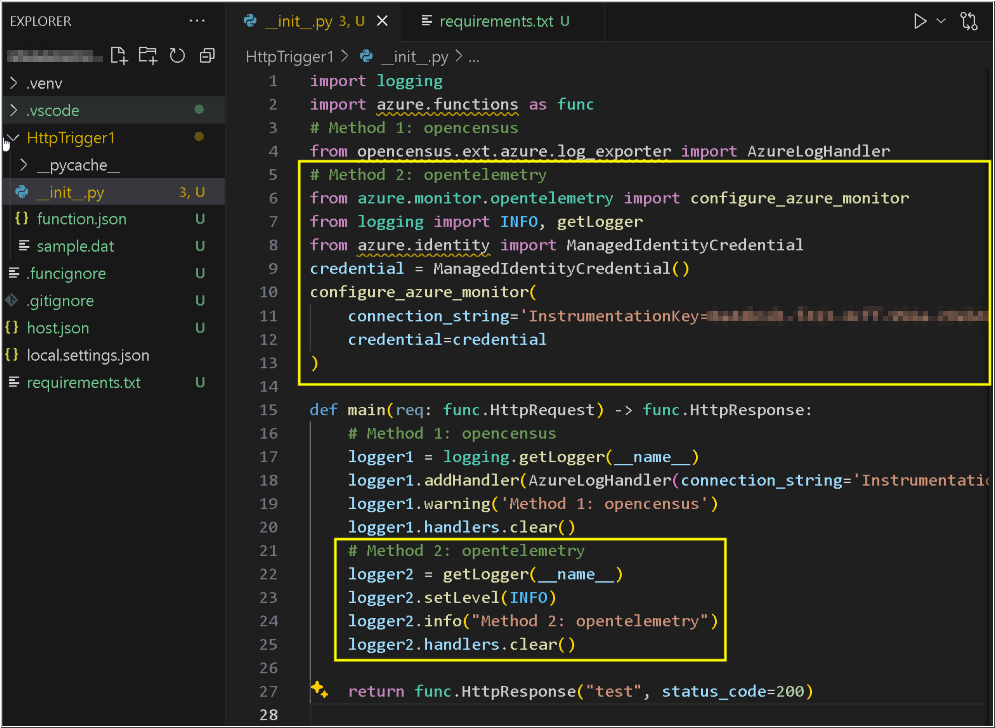
Task: Open local.settings.json in the Explorer
Action: (x=88, y=355)
